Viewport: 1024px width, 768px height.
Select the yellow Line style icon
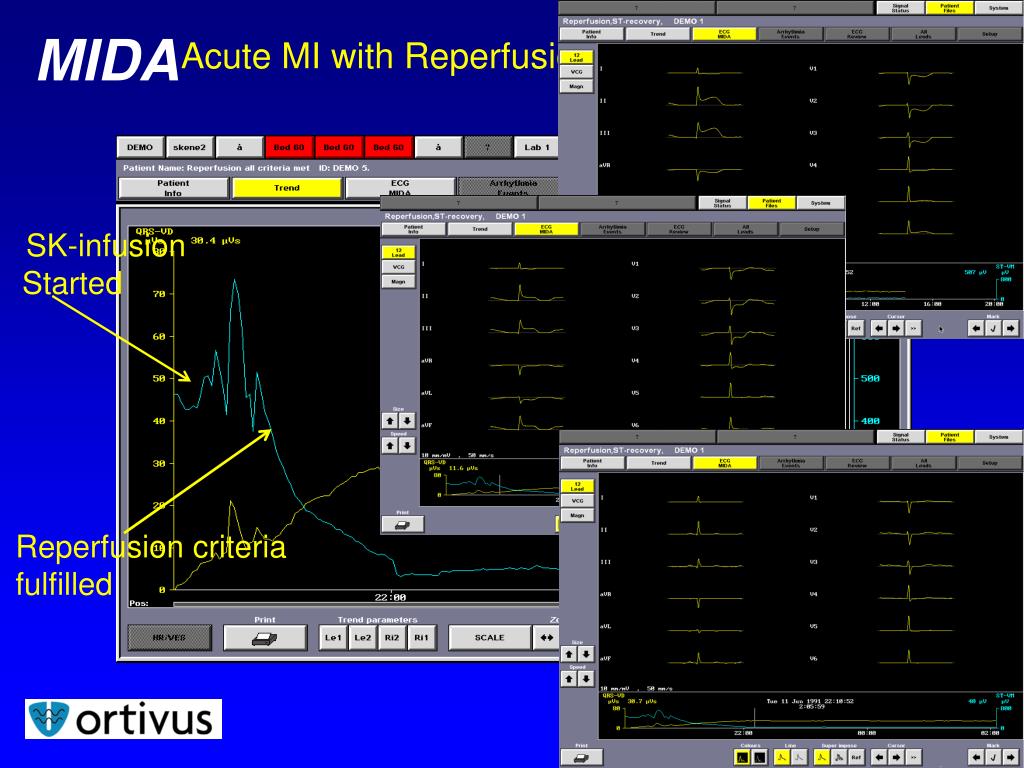[x=782, y=758]
